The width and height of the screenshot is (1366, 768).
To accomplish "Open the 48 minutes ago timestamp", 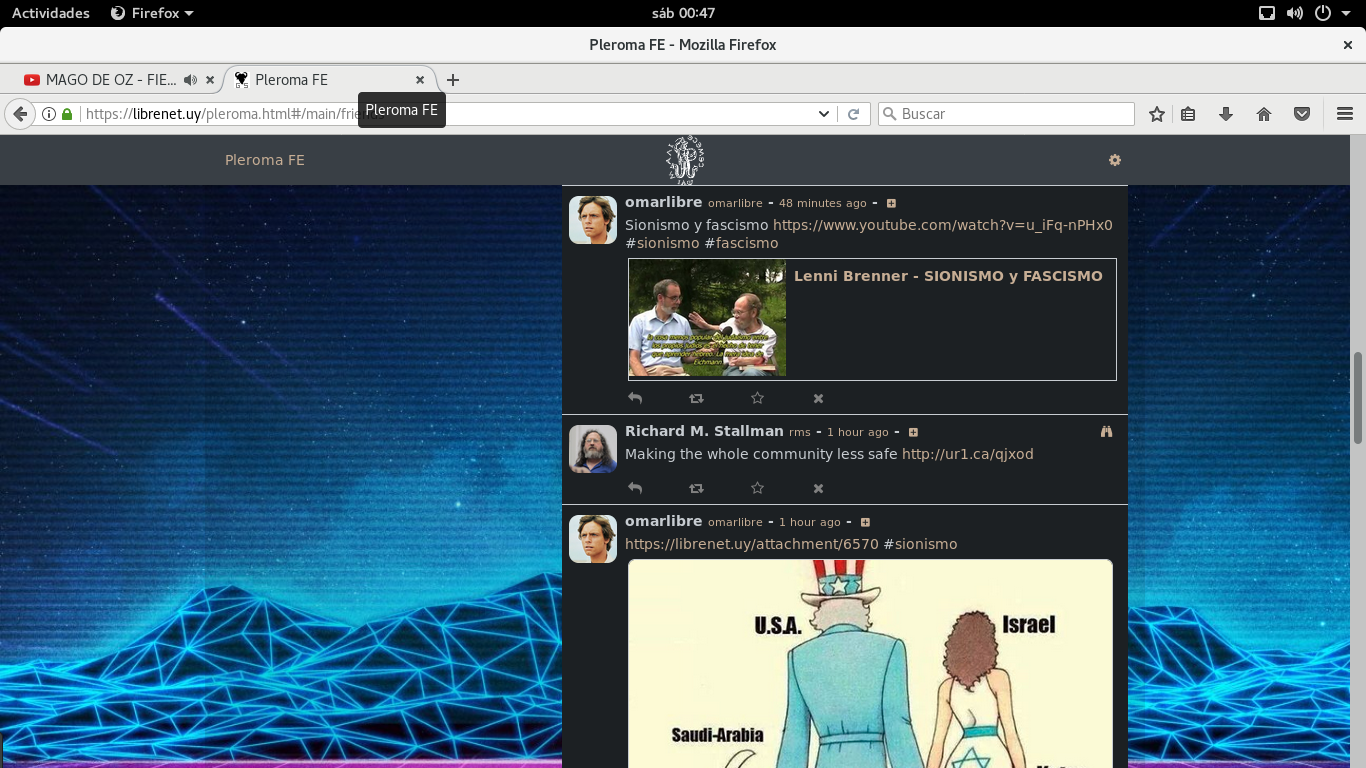I will 823,204.
